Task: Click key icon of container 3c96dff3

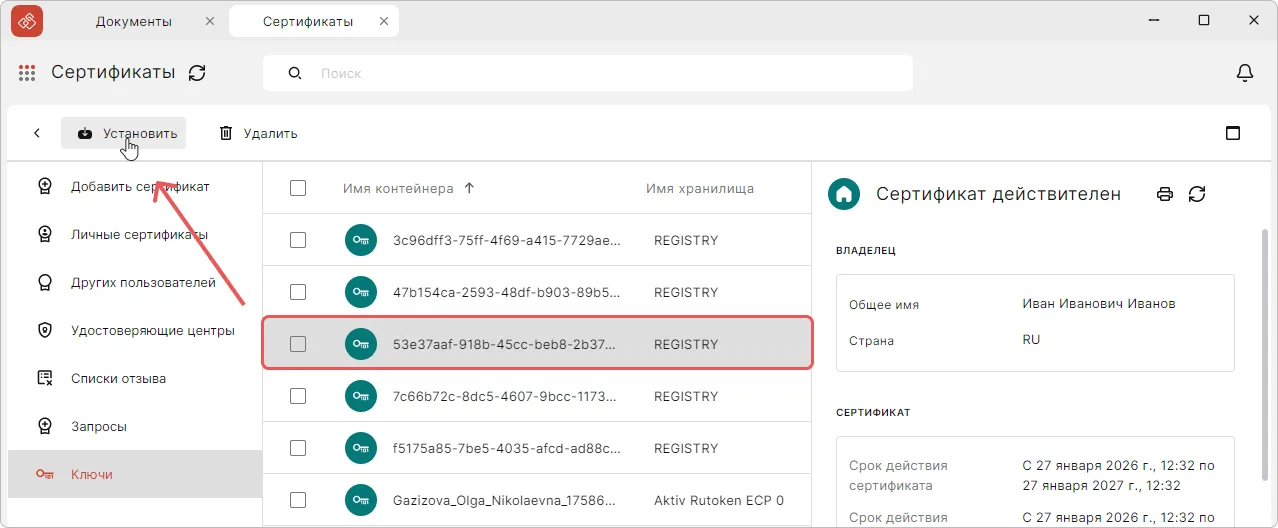Action: pos(361,240)
